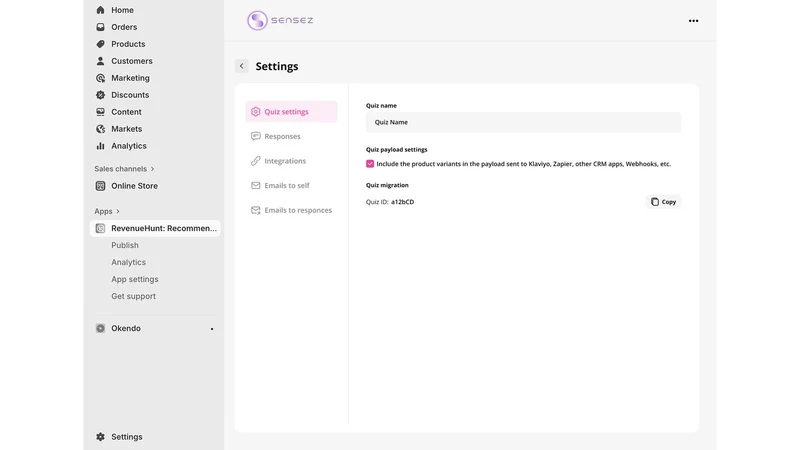Click the clipboard icon on the Copy button
This screenshot has width=800, height=450.
click(655, 202)
